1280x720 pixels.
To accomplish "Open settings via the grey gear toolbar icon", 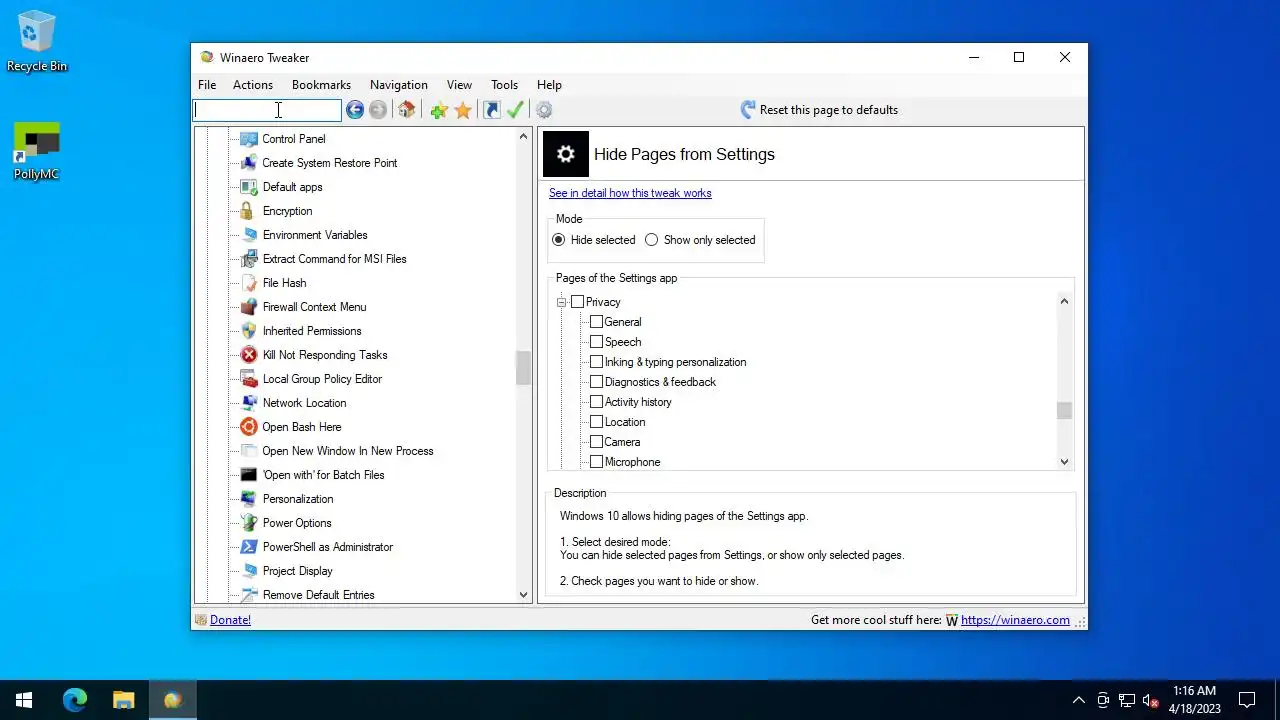I will [x=544, y=110].
